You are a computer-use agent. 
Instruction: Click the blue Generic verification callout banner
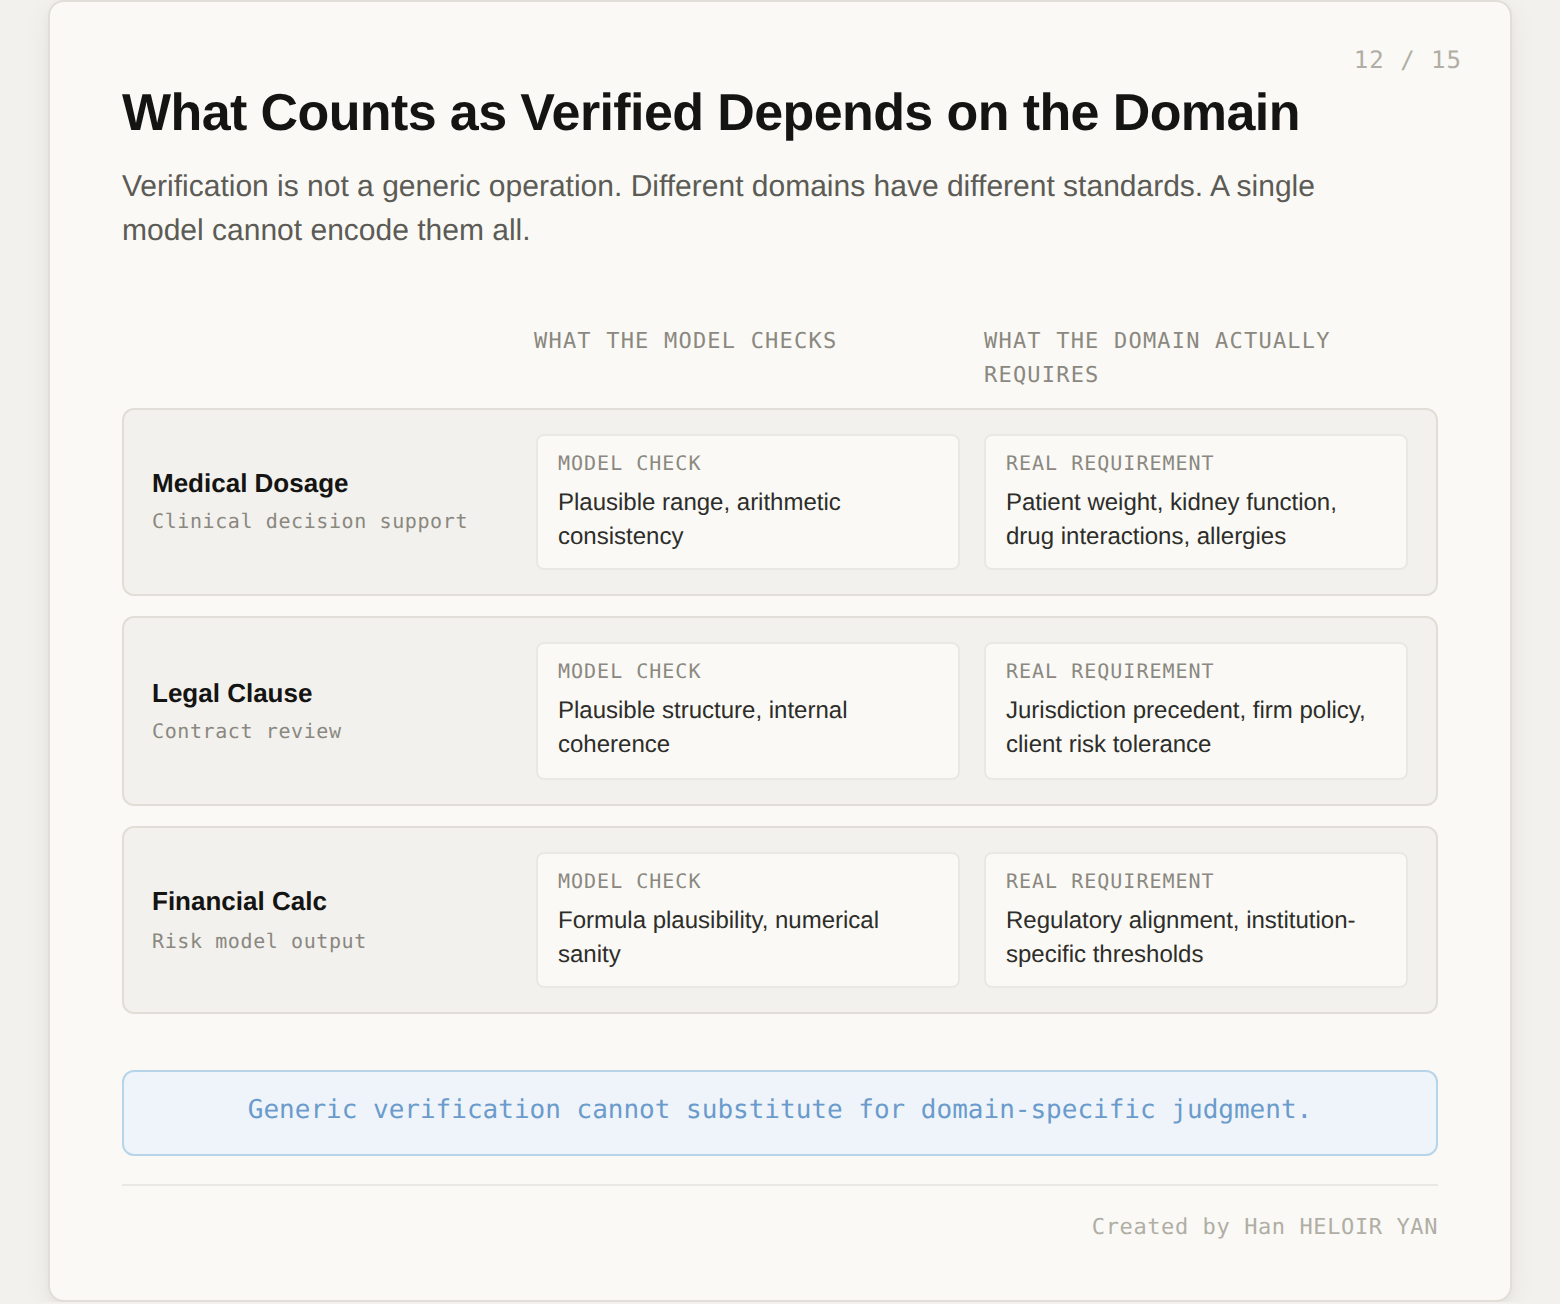(780, 1113)
